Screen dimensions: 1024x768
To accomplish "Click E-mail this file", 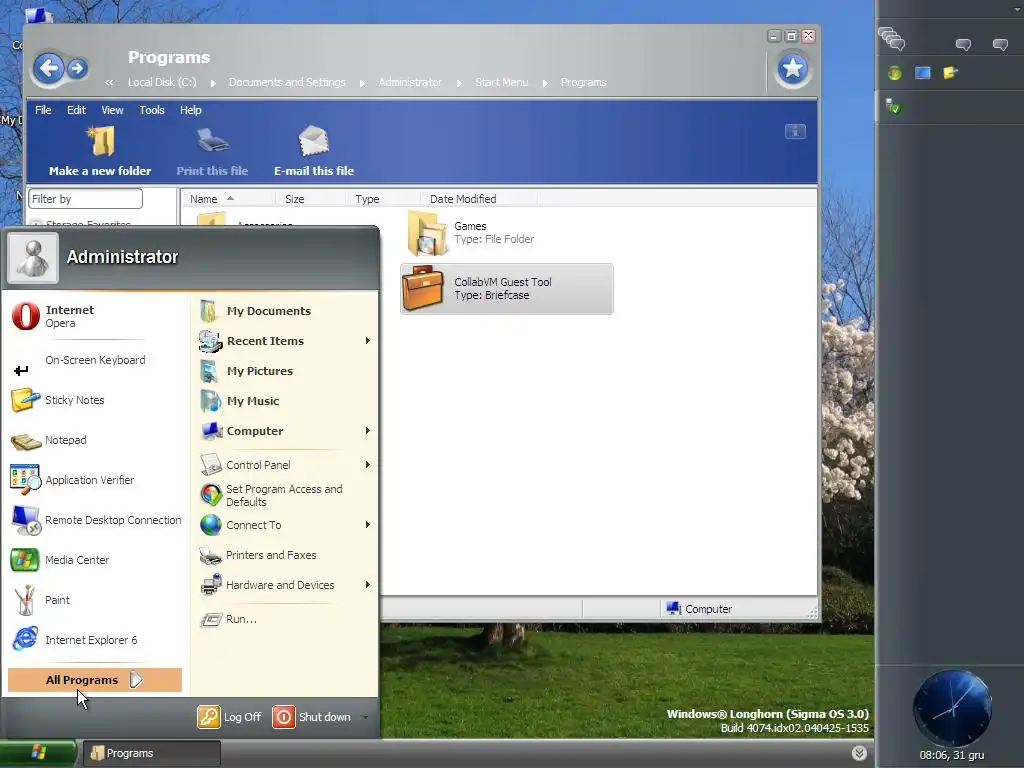I will point(314,152).
